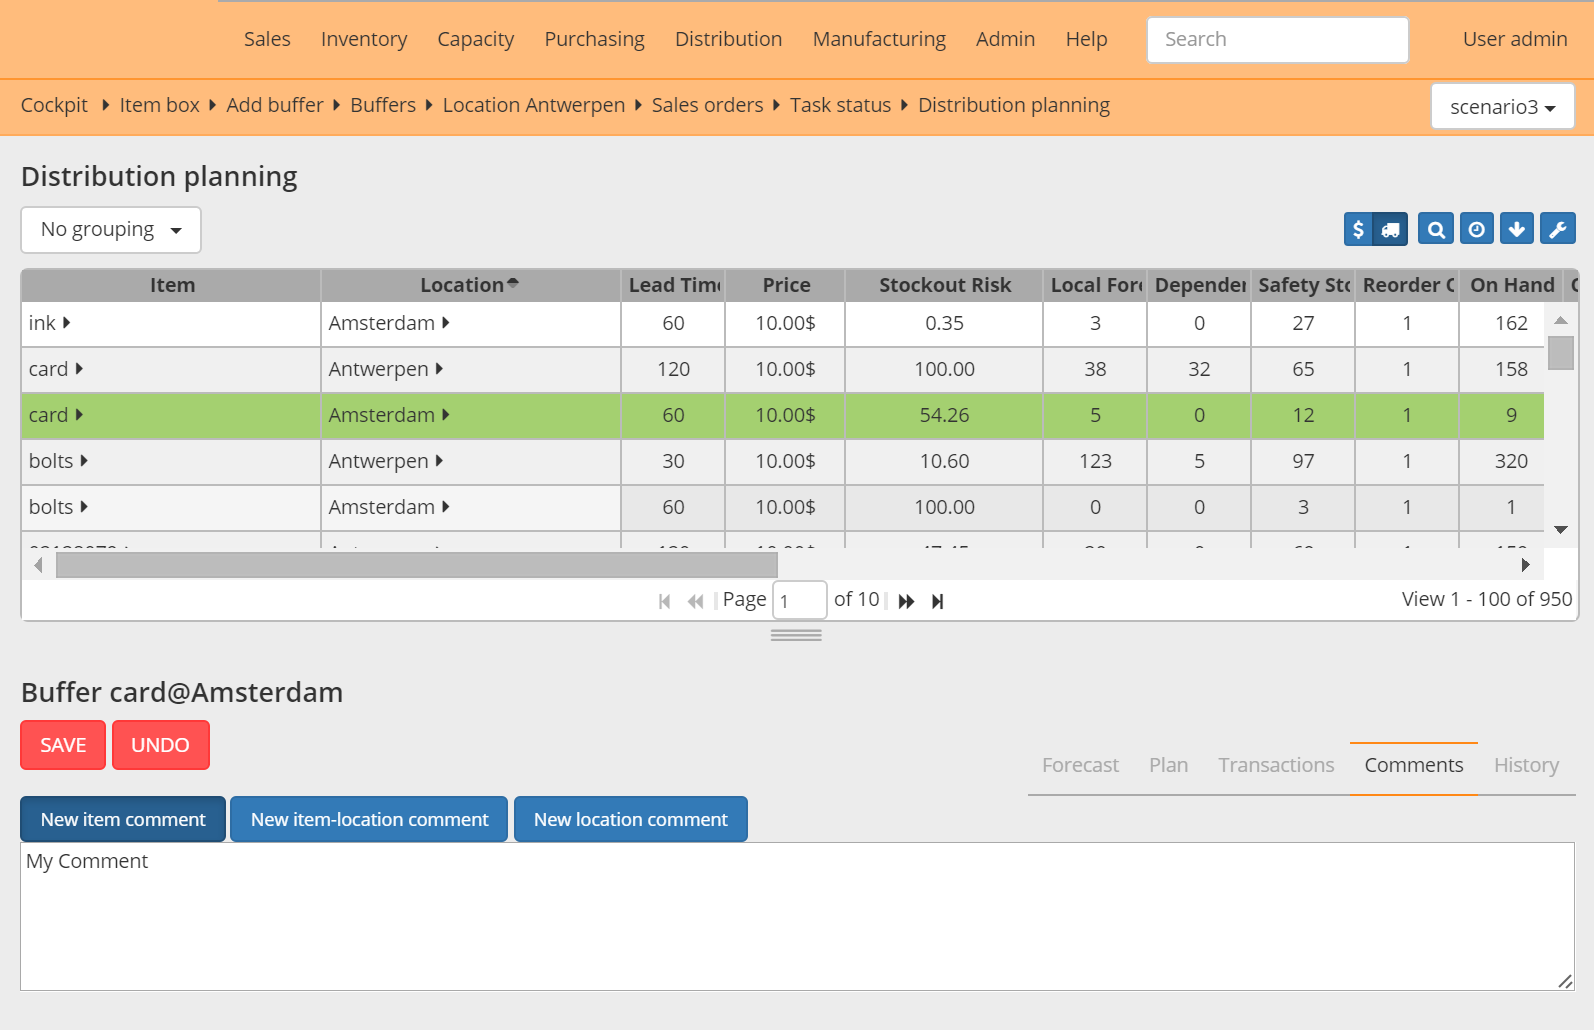Screen dimensions: 1594x1030
Task: Open the wrench customize icon
Action: point(1558,230)
